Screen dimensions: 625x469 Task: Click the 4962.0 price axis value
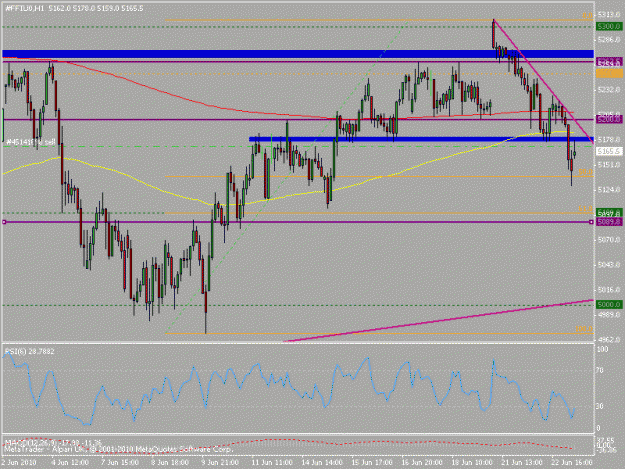(609, 340)
